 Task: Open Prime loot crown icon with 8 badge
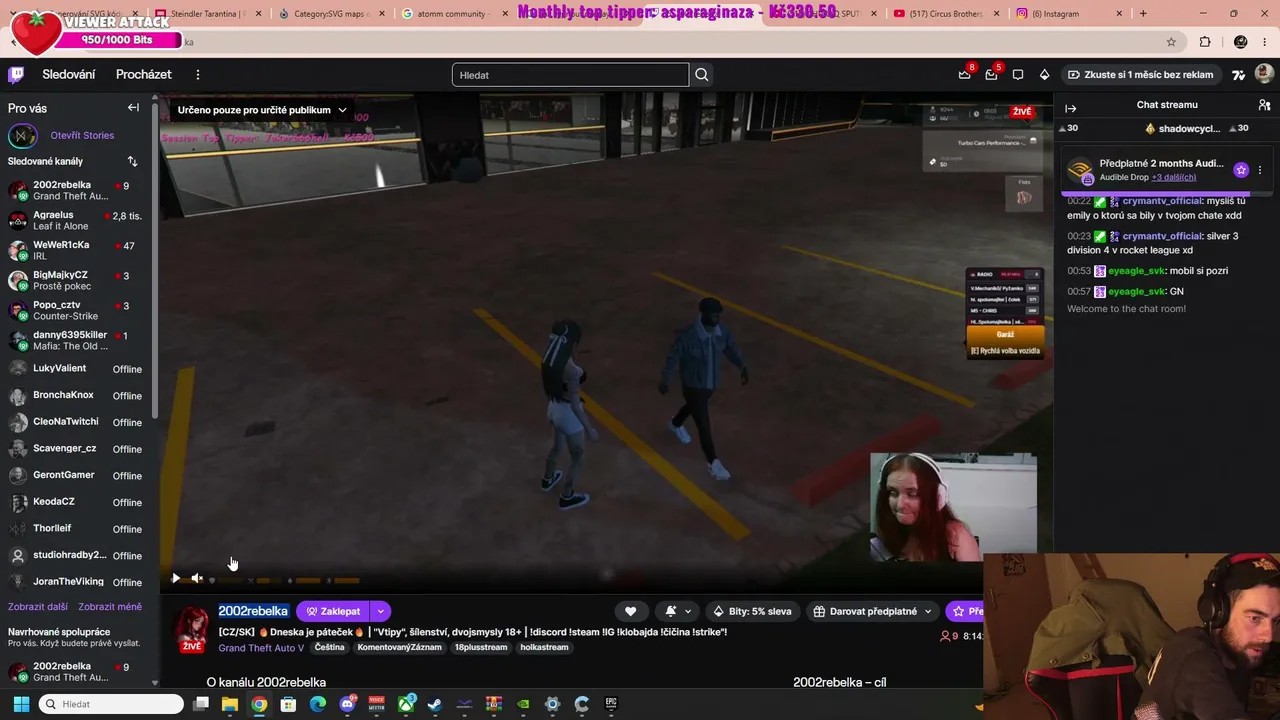coord(965,75)
